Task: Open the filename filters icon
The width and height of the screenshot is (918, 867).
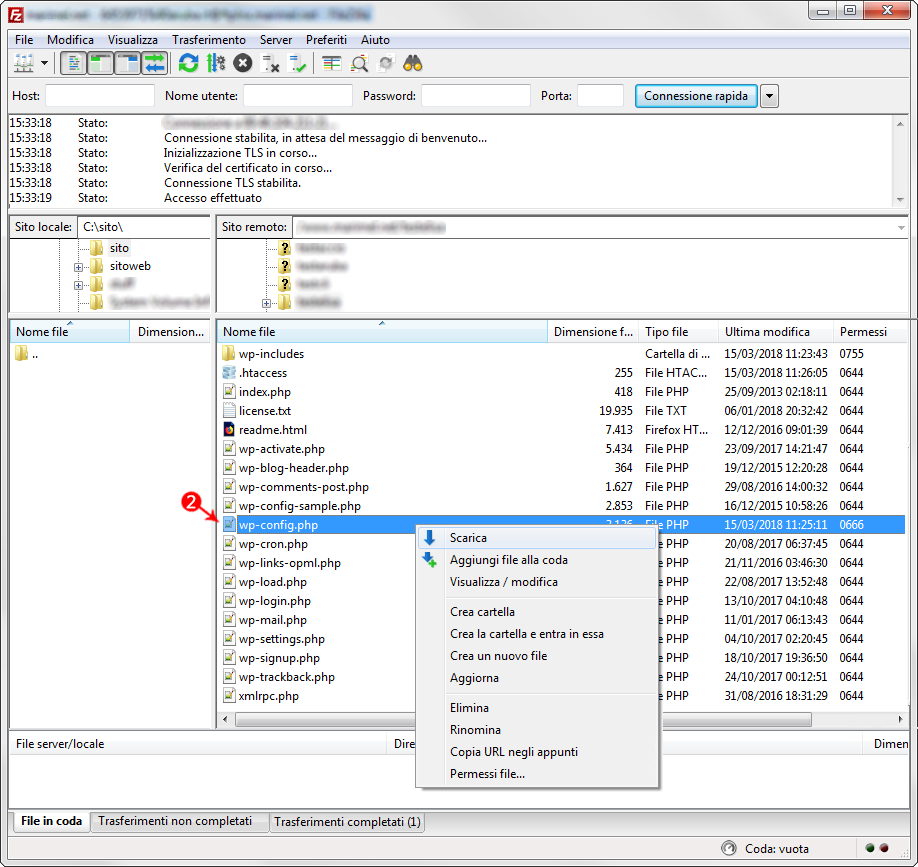Action: point(332,63)
